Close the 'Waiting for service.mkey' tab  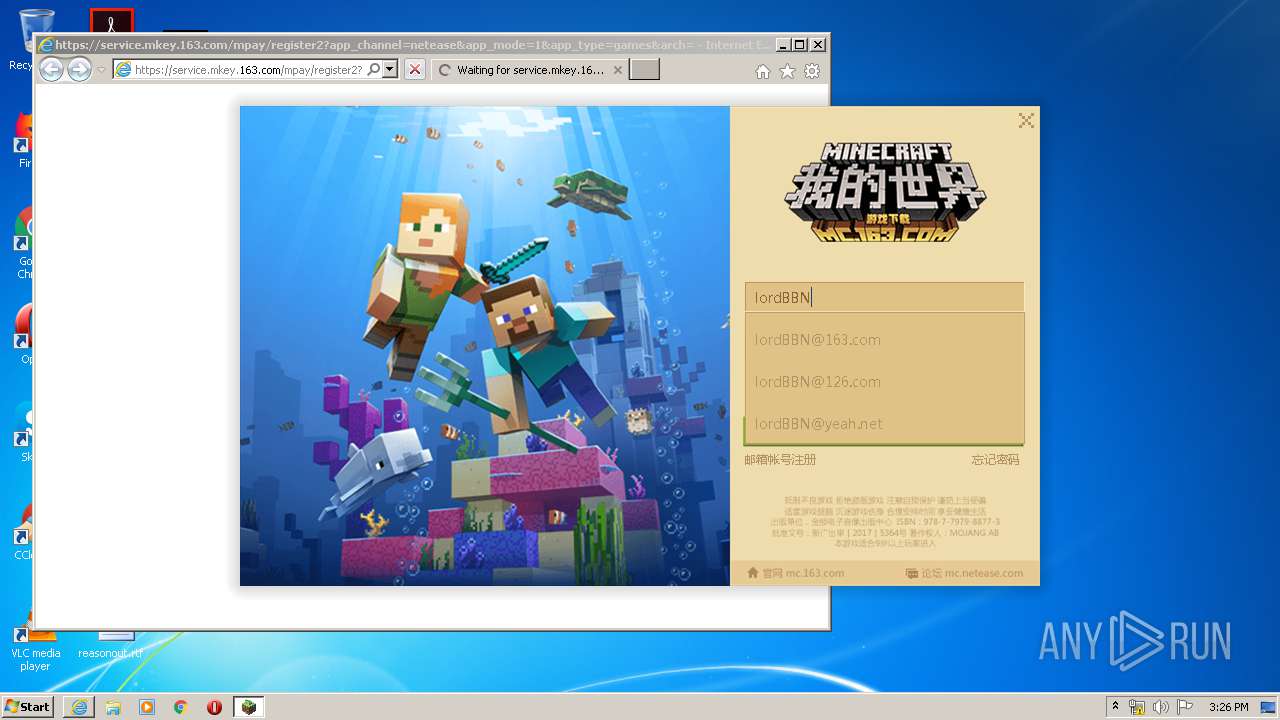[x=617, y=70]
